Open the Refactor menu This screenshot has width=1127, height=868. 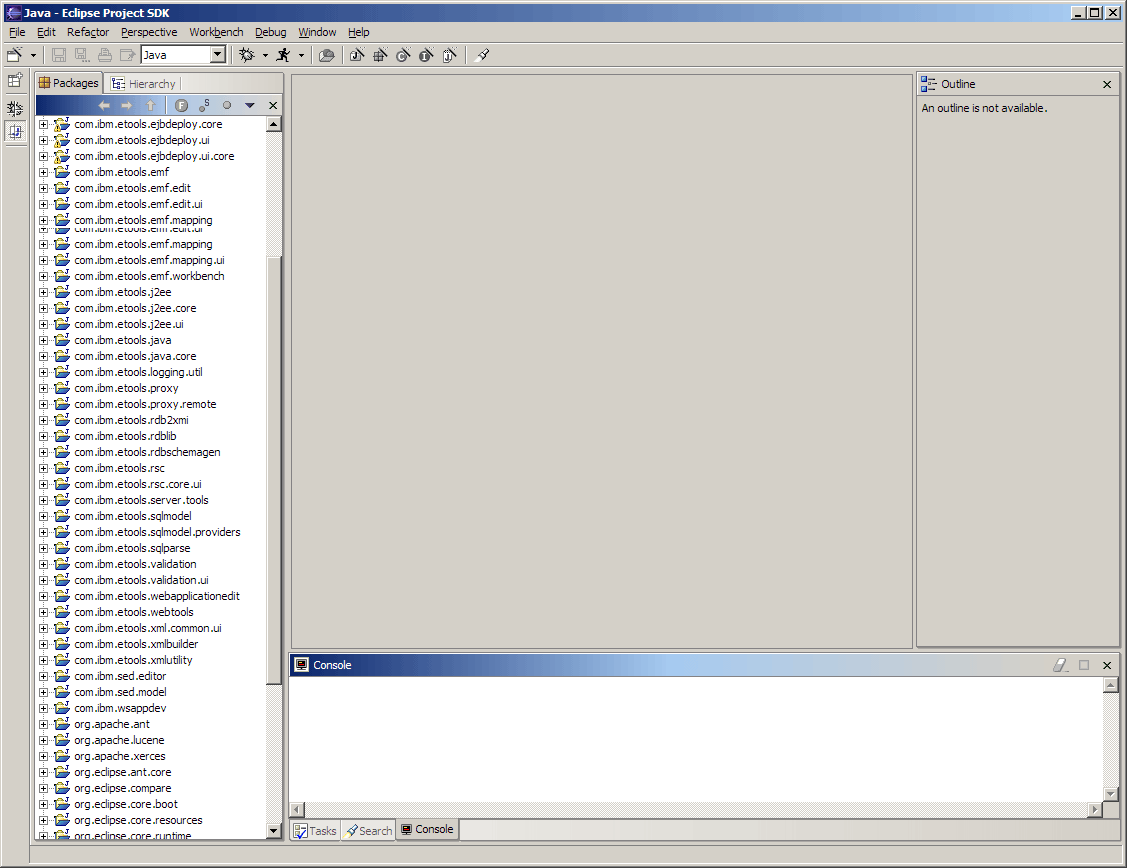88,32
